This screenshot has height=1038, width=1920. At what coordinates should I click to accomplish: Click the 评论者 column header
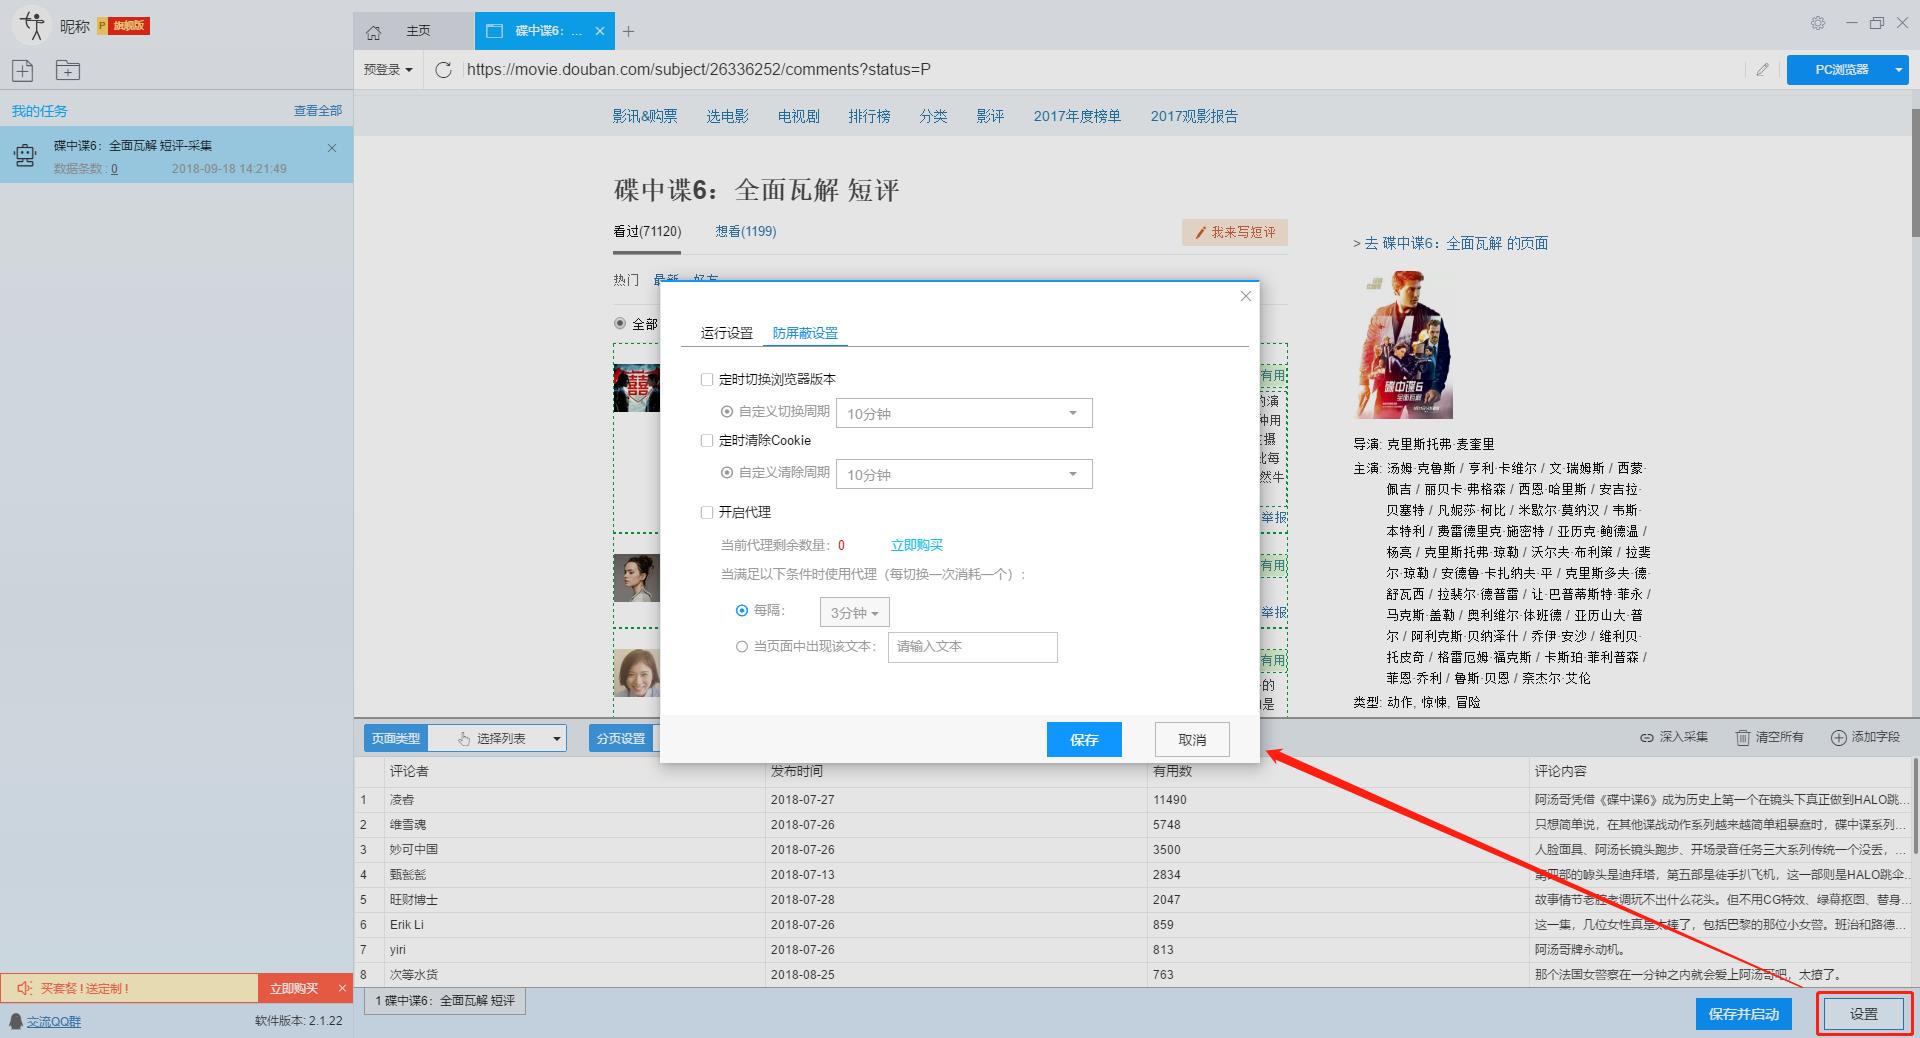click(574, 771)
